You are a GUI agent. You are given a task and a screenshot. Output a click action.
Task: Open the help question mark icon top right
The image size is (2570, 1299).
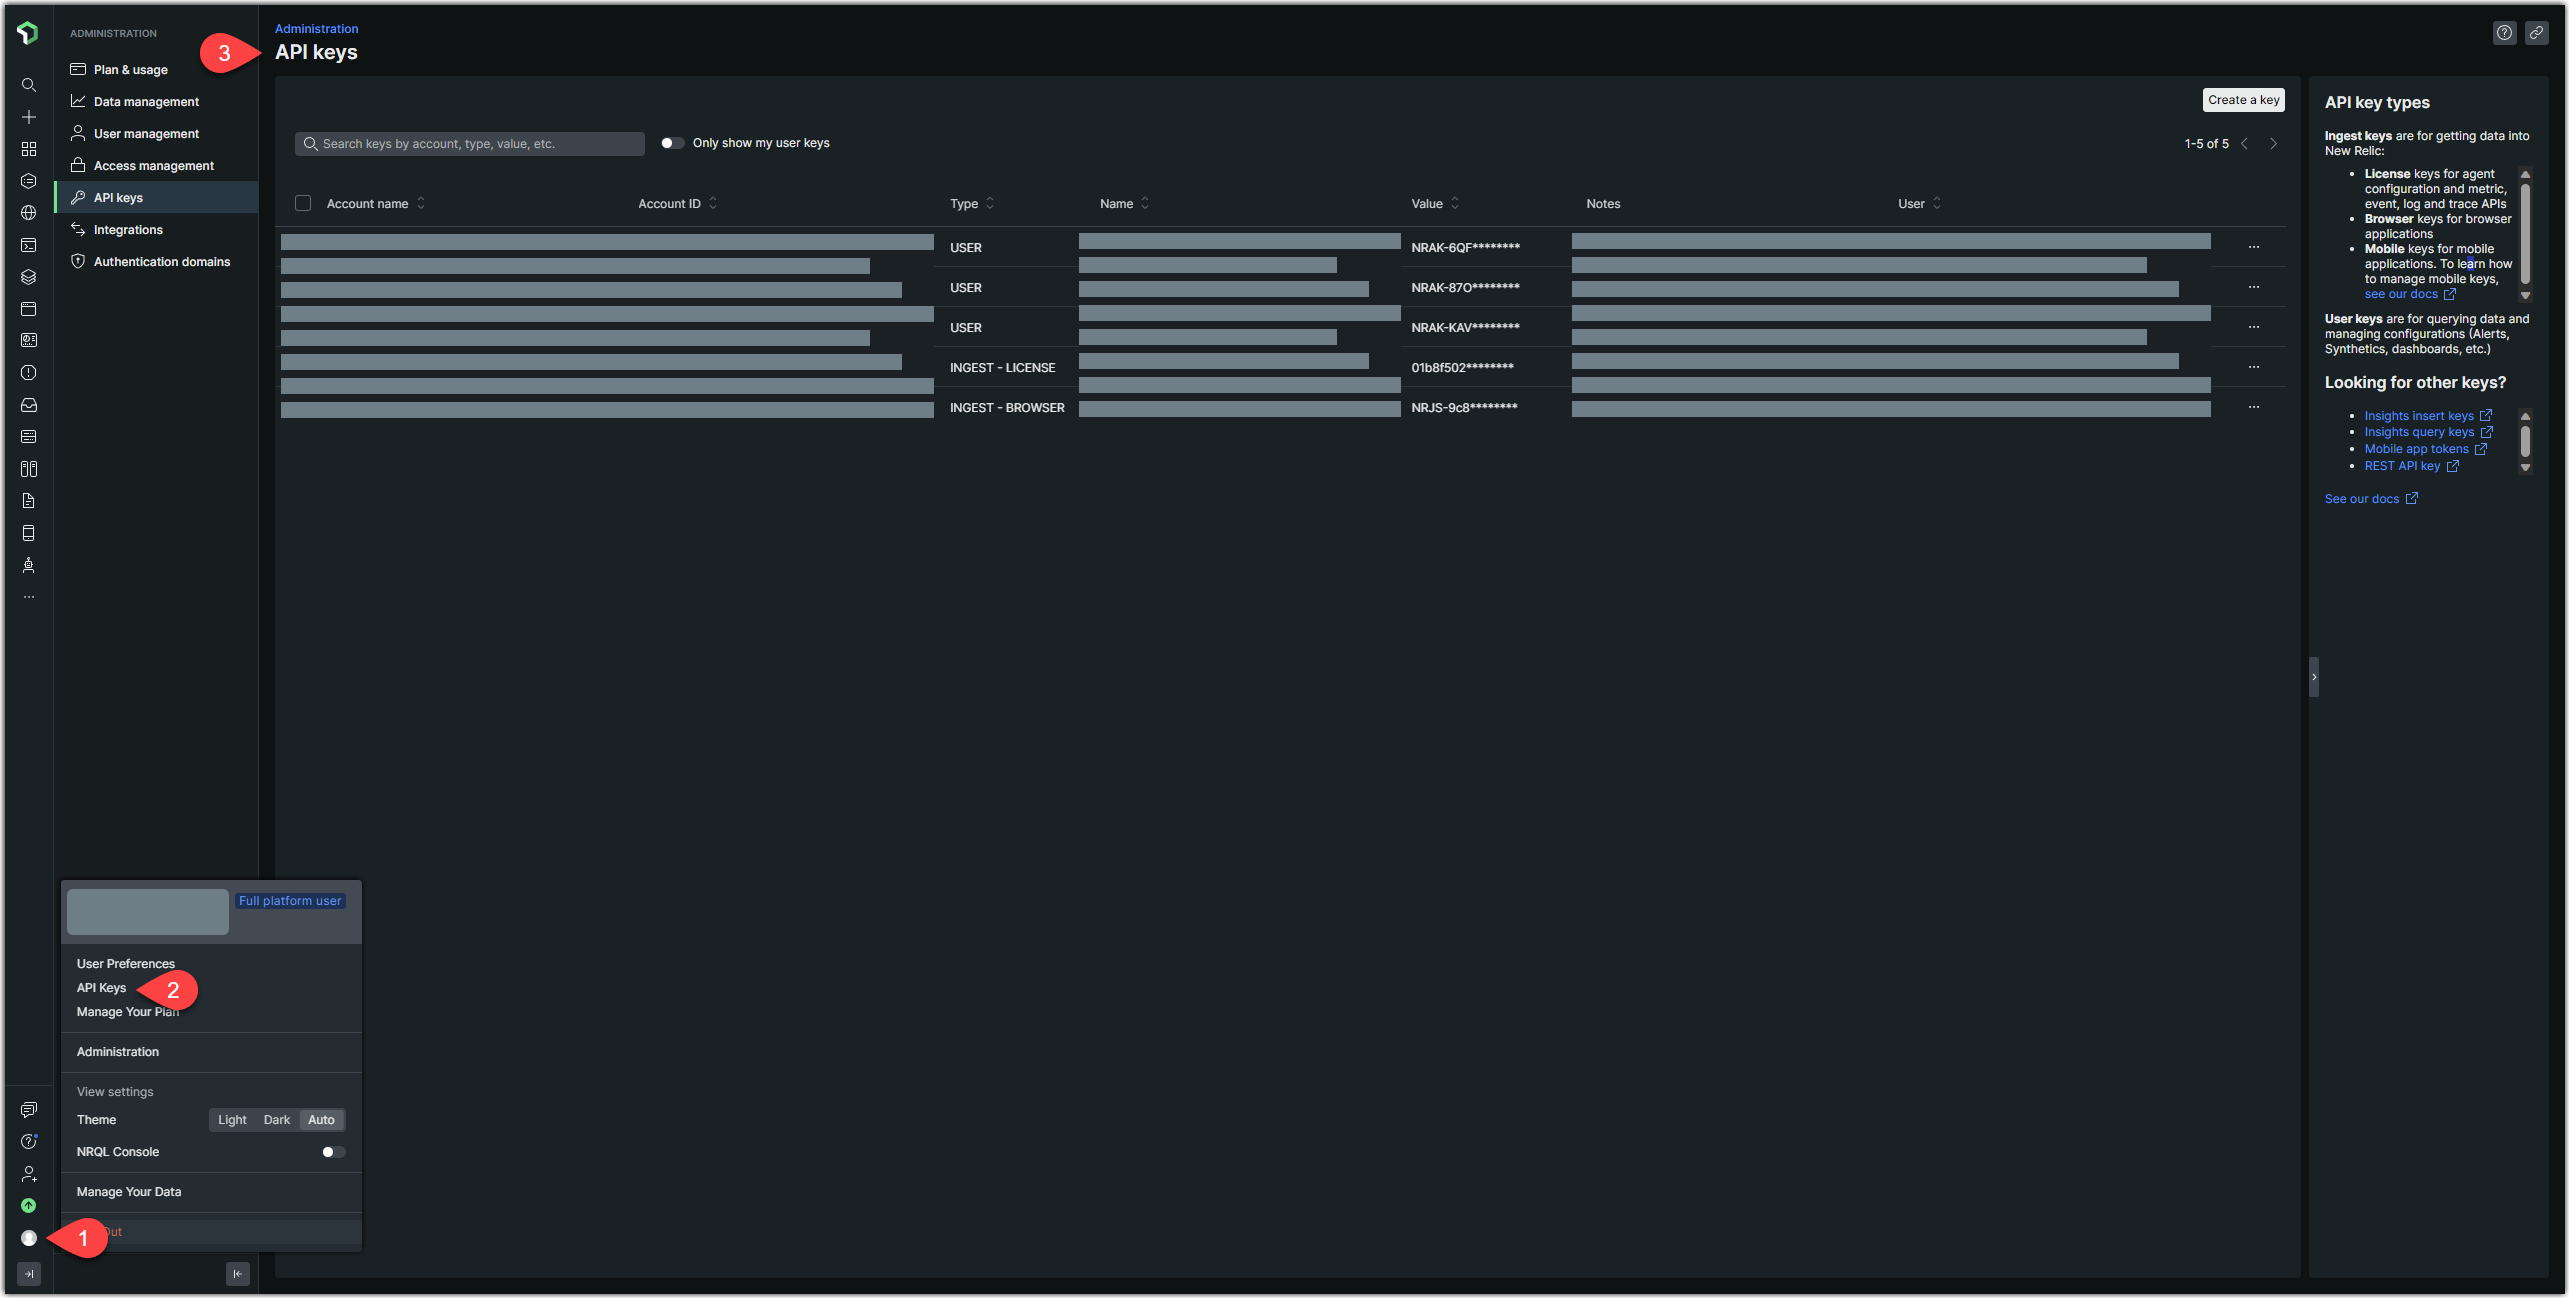(2504, 33)
